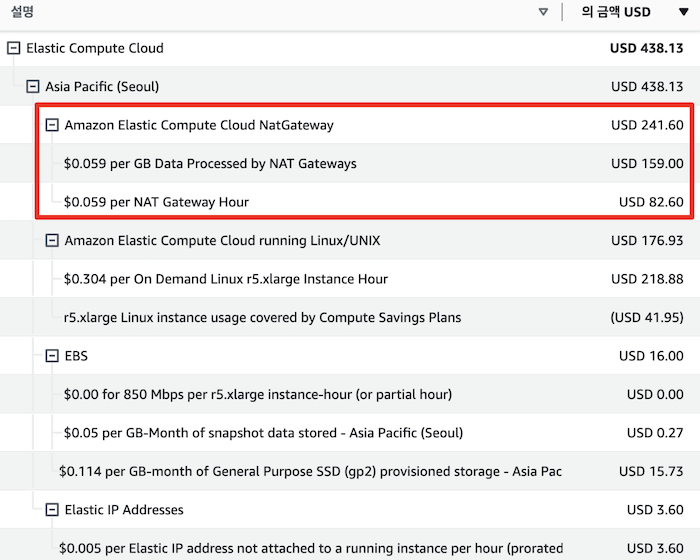Collapse the Elastic IP Addresses group
The image size is (700, 560).
tap(52, 510)
